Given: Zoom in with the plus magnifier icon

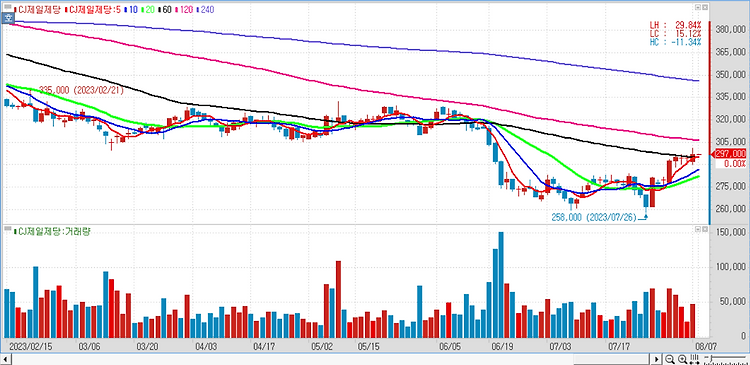Looking at the screenshot, I should [683, 359].
